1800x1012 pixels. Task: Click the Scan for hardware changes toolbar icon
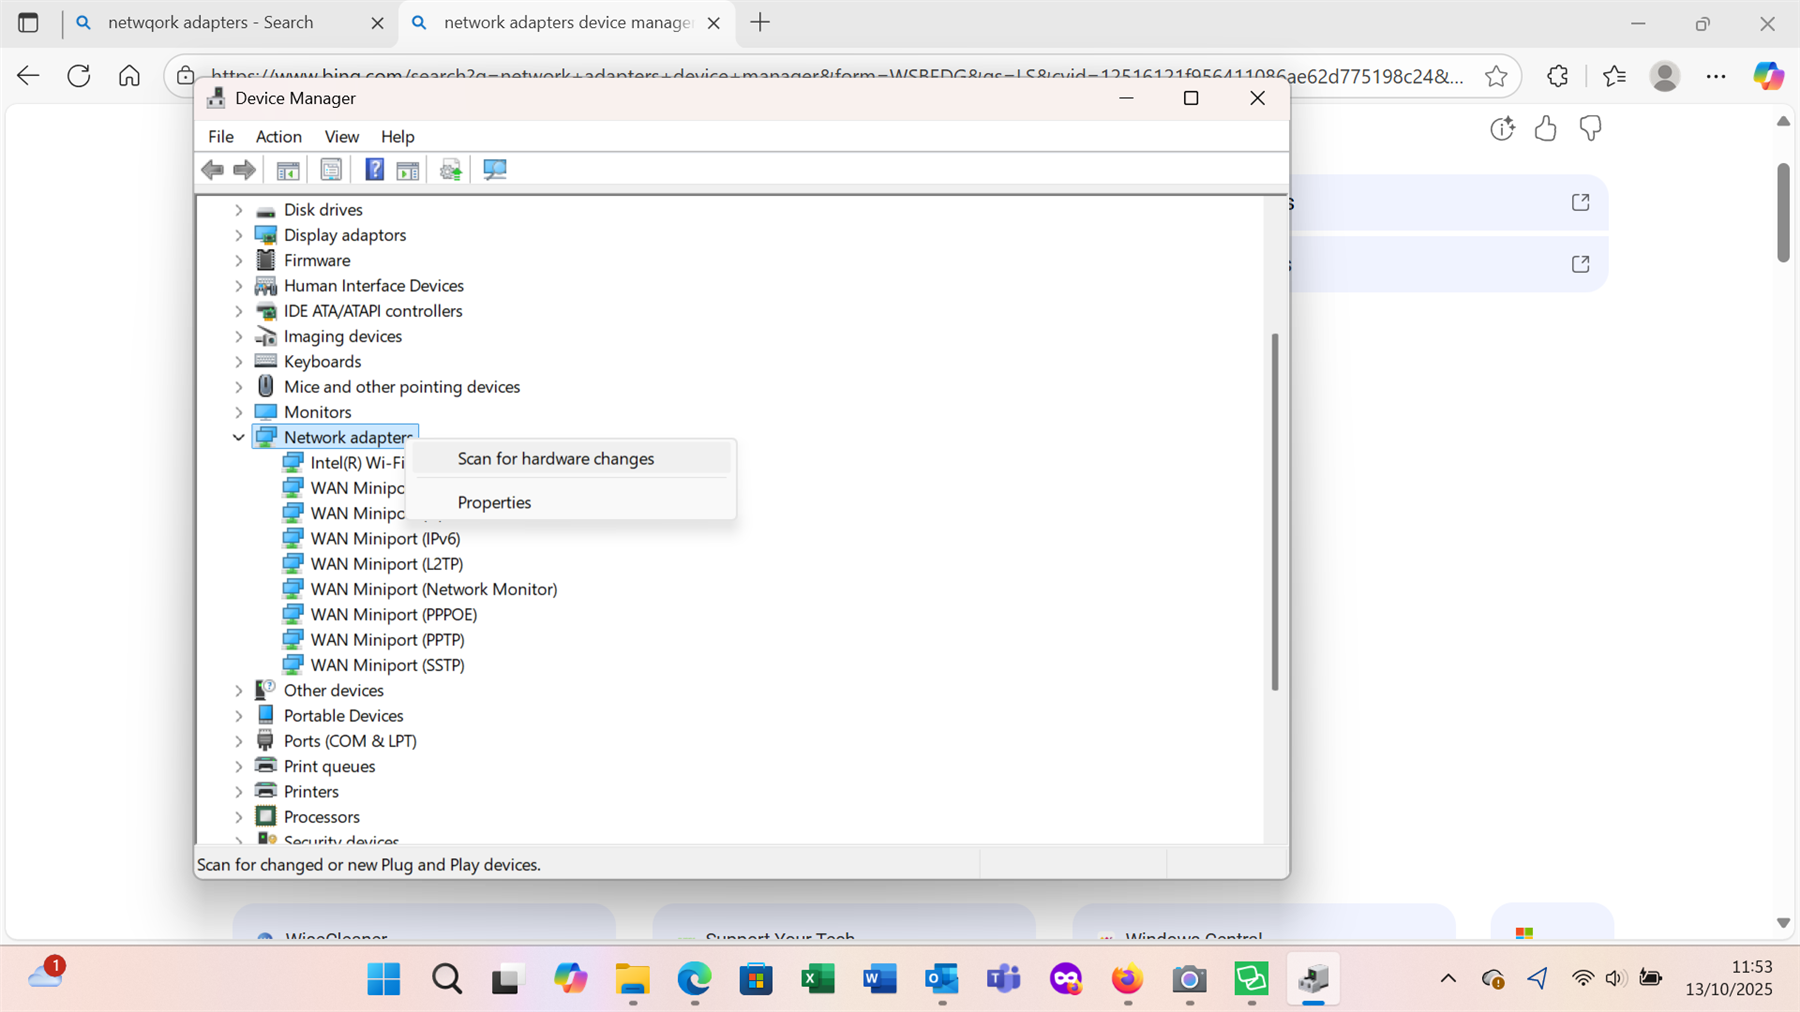494,169
